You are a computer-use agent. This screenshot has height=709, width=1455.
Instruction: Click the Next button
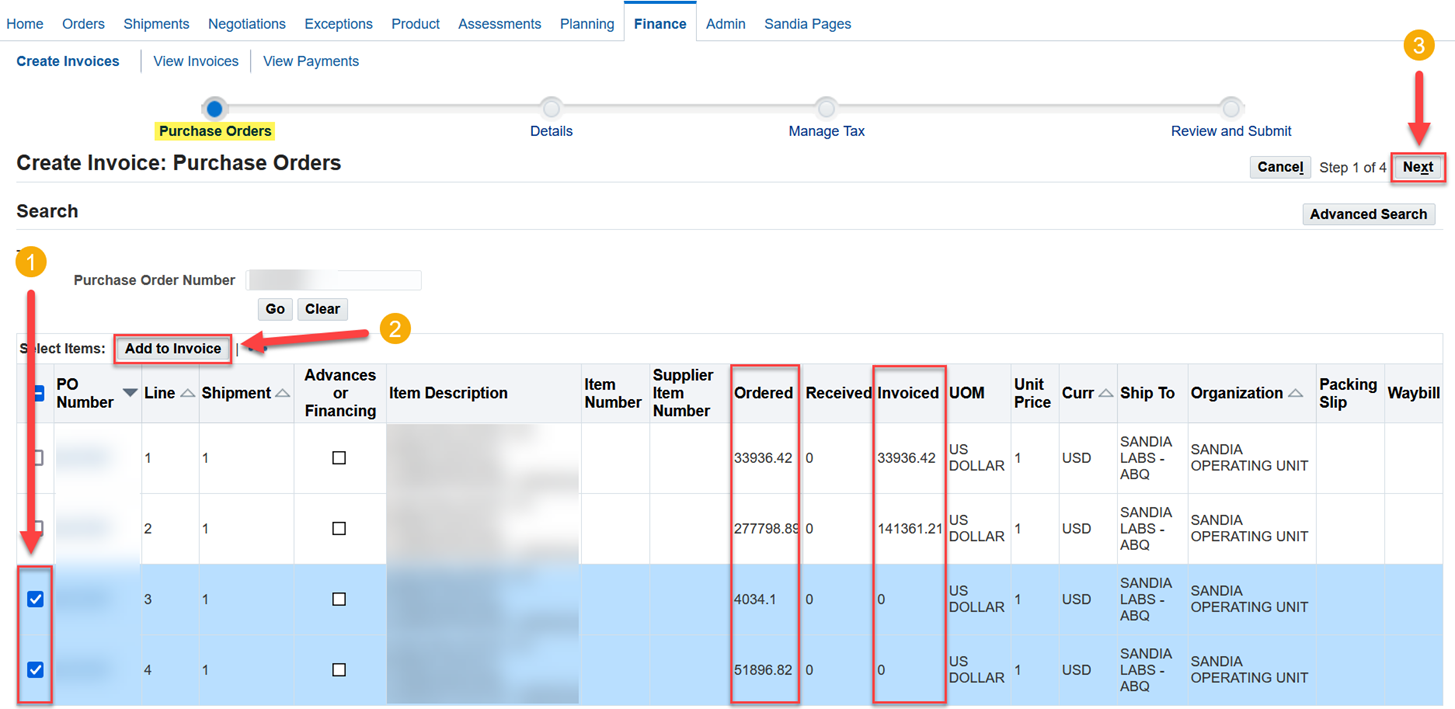(1419, 167)
